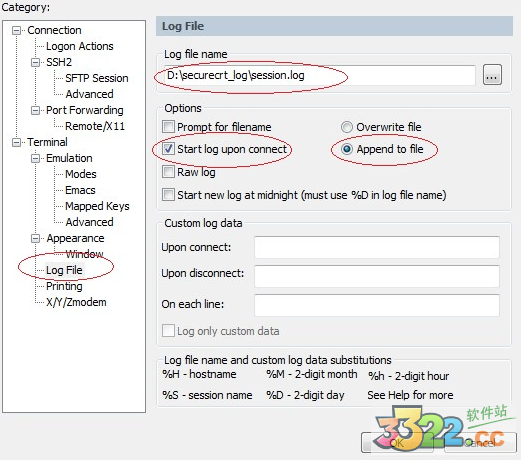Open the Logon Actions category

tap(80, 46)
